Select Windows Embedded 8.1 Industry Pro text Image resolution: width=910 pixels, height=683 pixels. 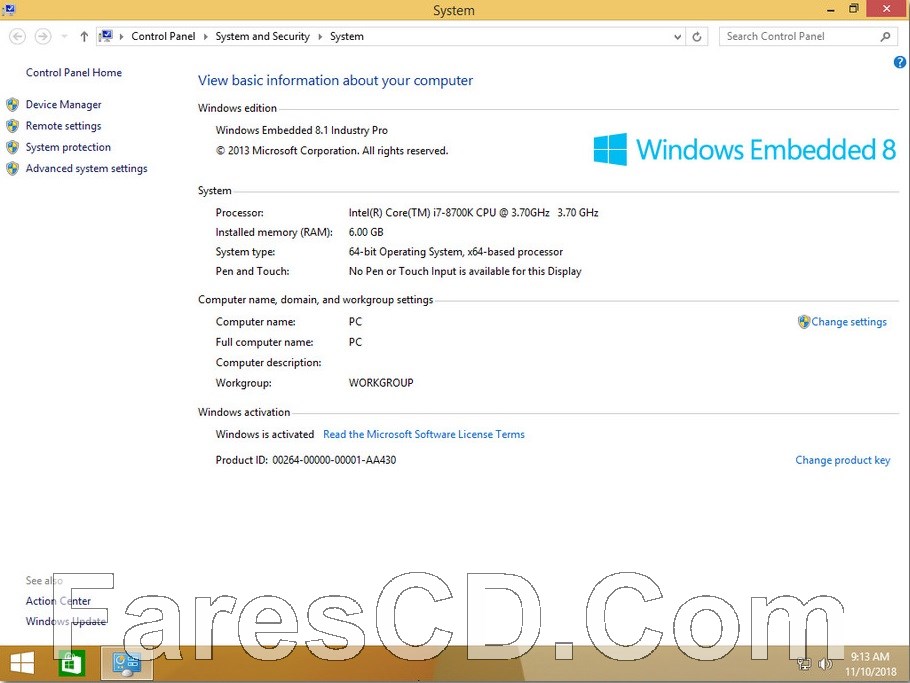click(x=301, y=131)
